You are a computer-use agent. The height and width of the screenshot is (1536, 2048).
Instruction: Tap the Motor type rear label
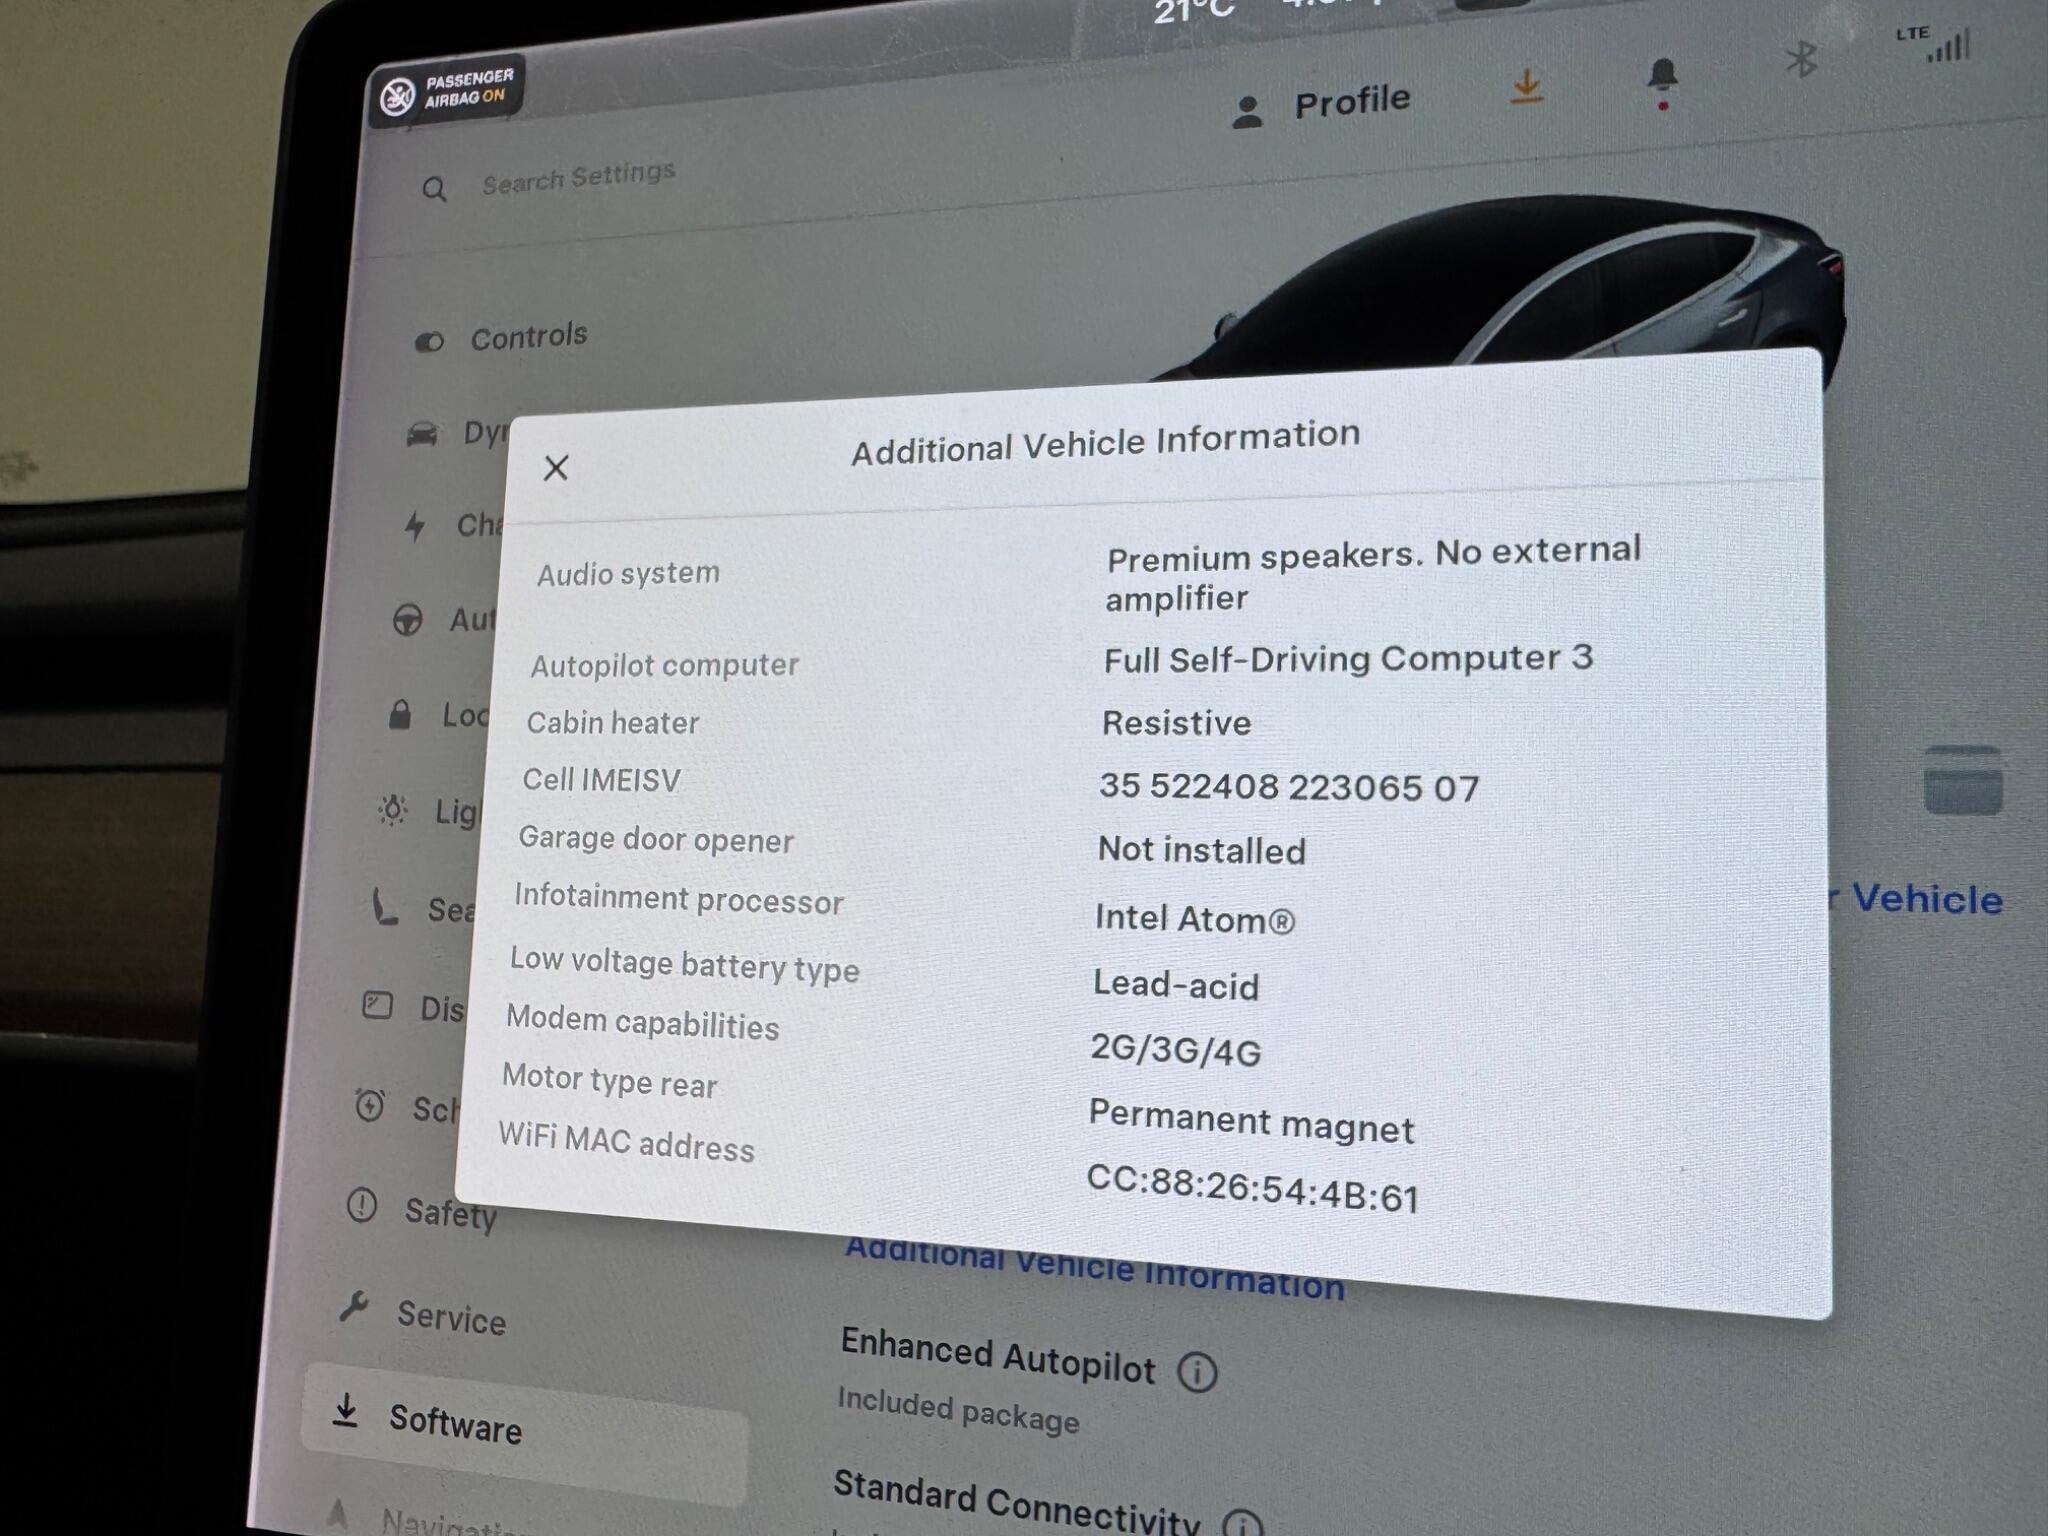point(609,1081)
